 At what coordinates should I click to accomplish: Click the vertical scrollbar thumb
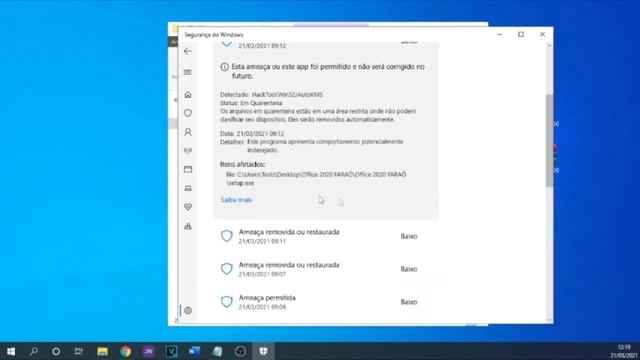coord(549,140)
